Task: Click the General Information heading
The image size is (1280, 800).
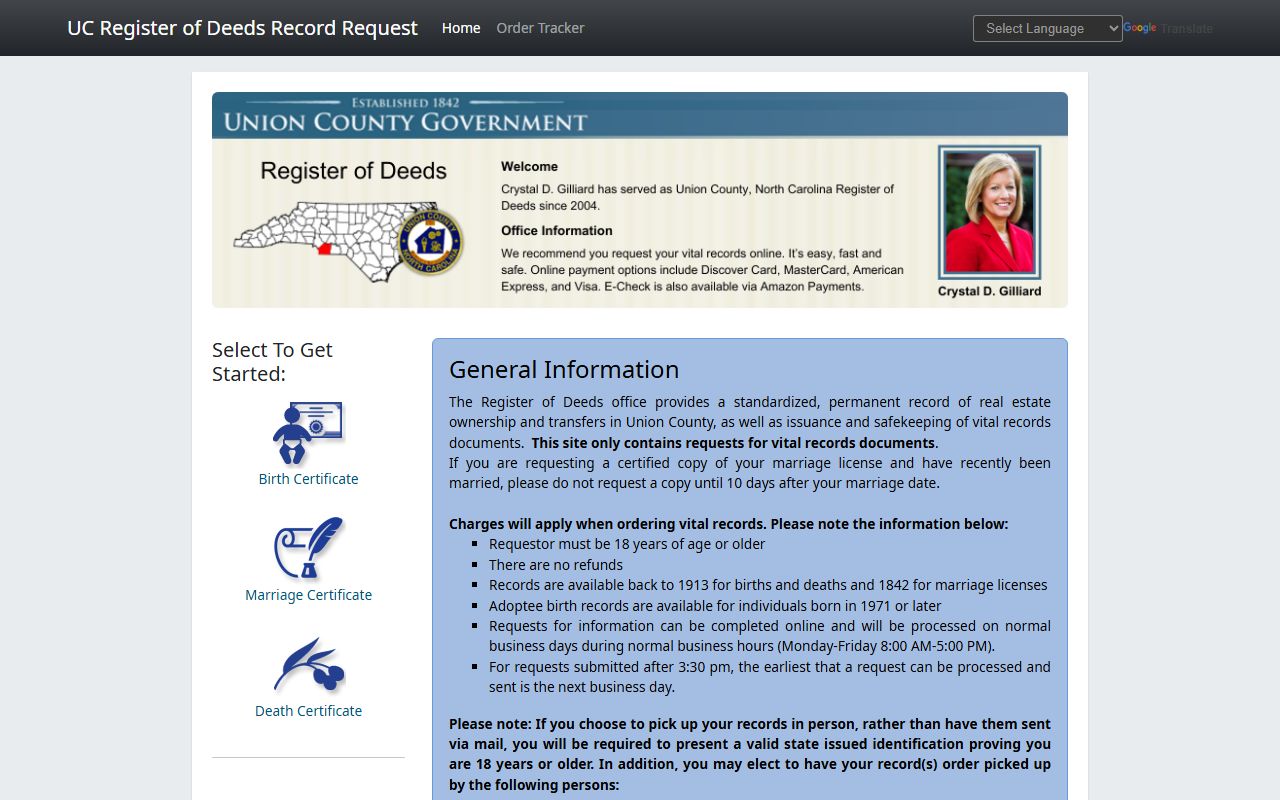Action: coord(564,369)
